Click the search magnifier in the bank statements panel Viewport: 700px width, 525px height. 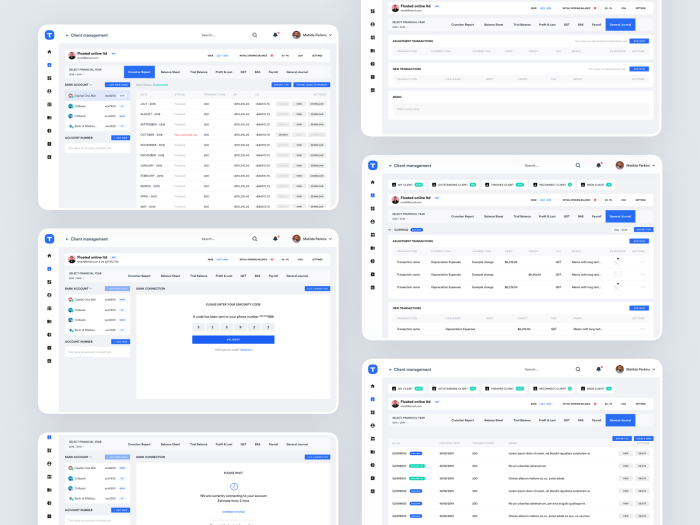click(x=254, y=35)
